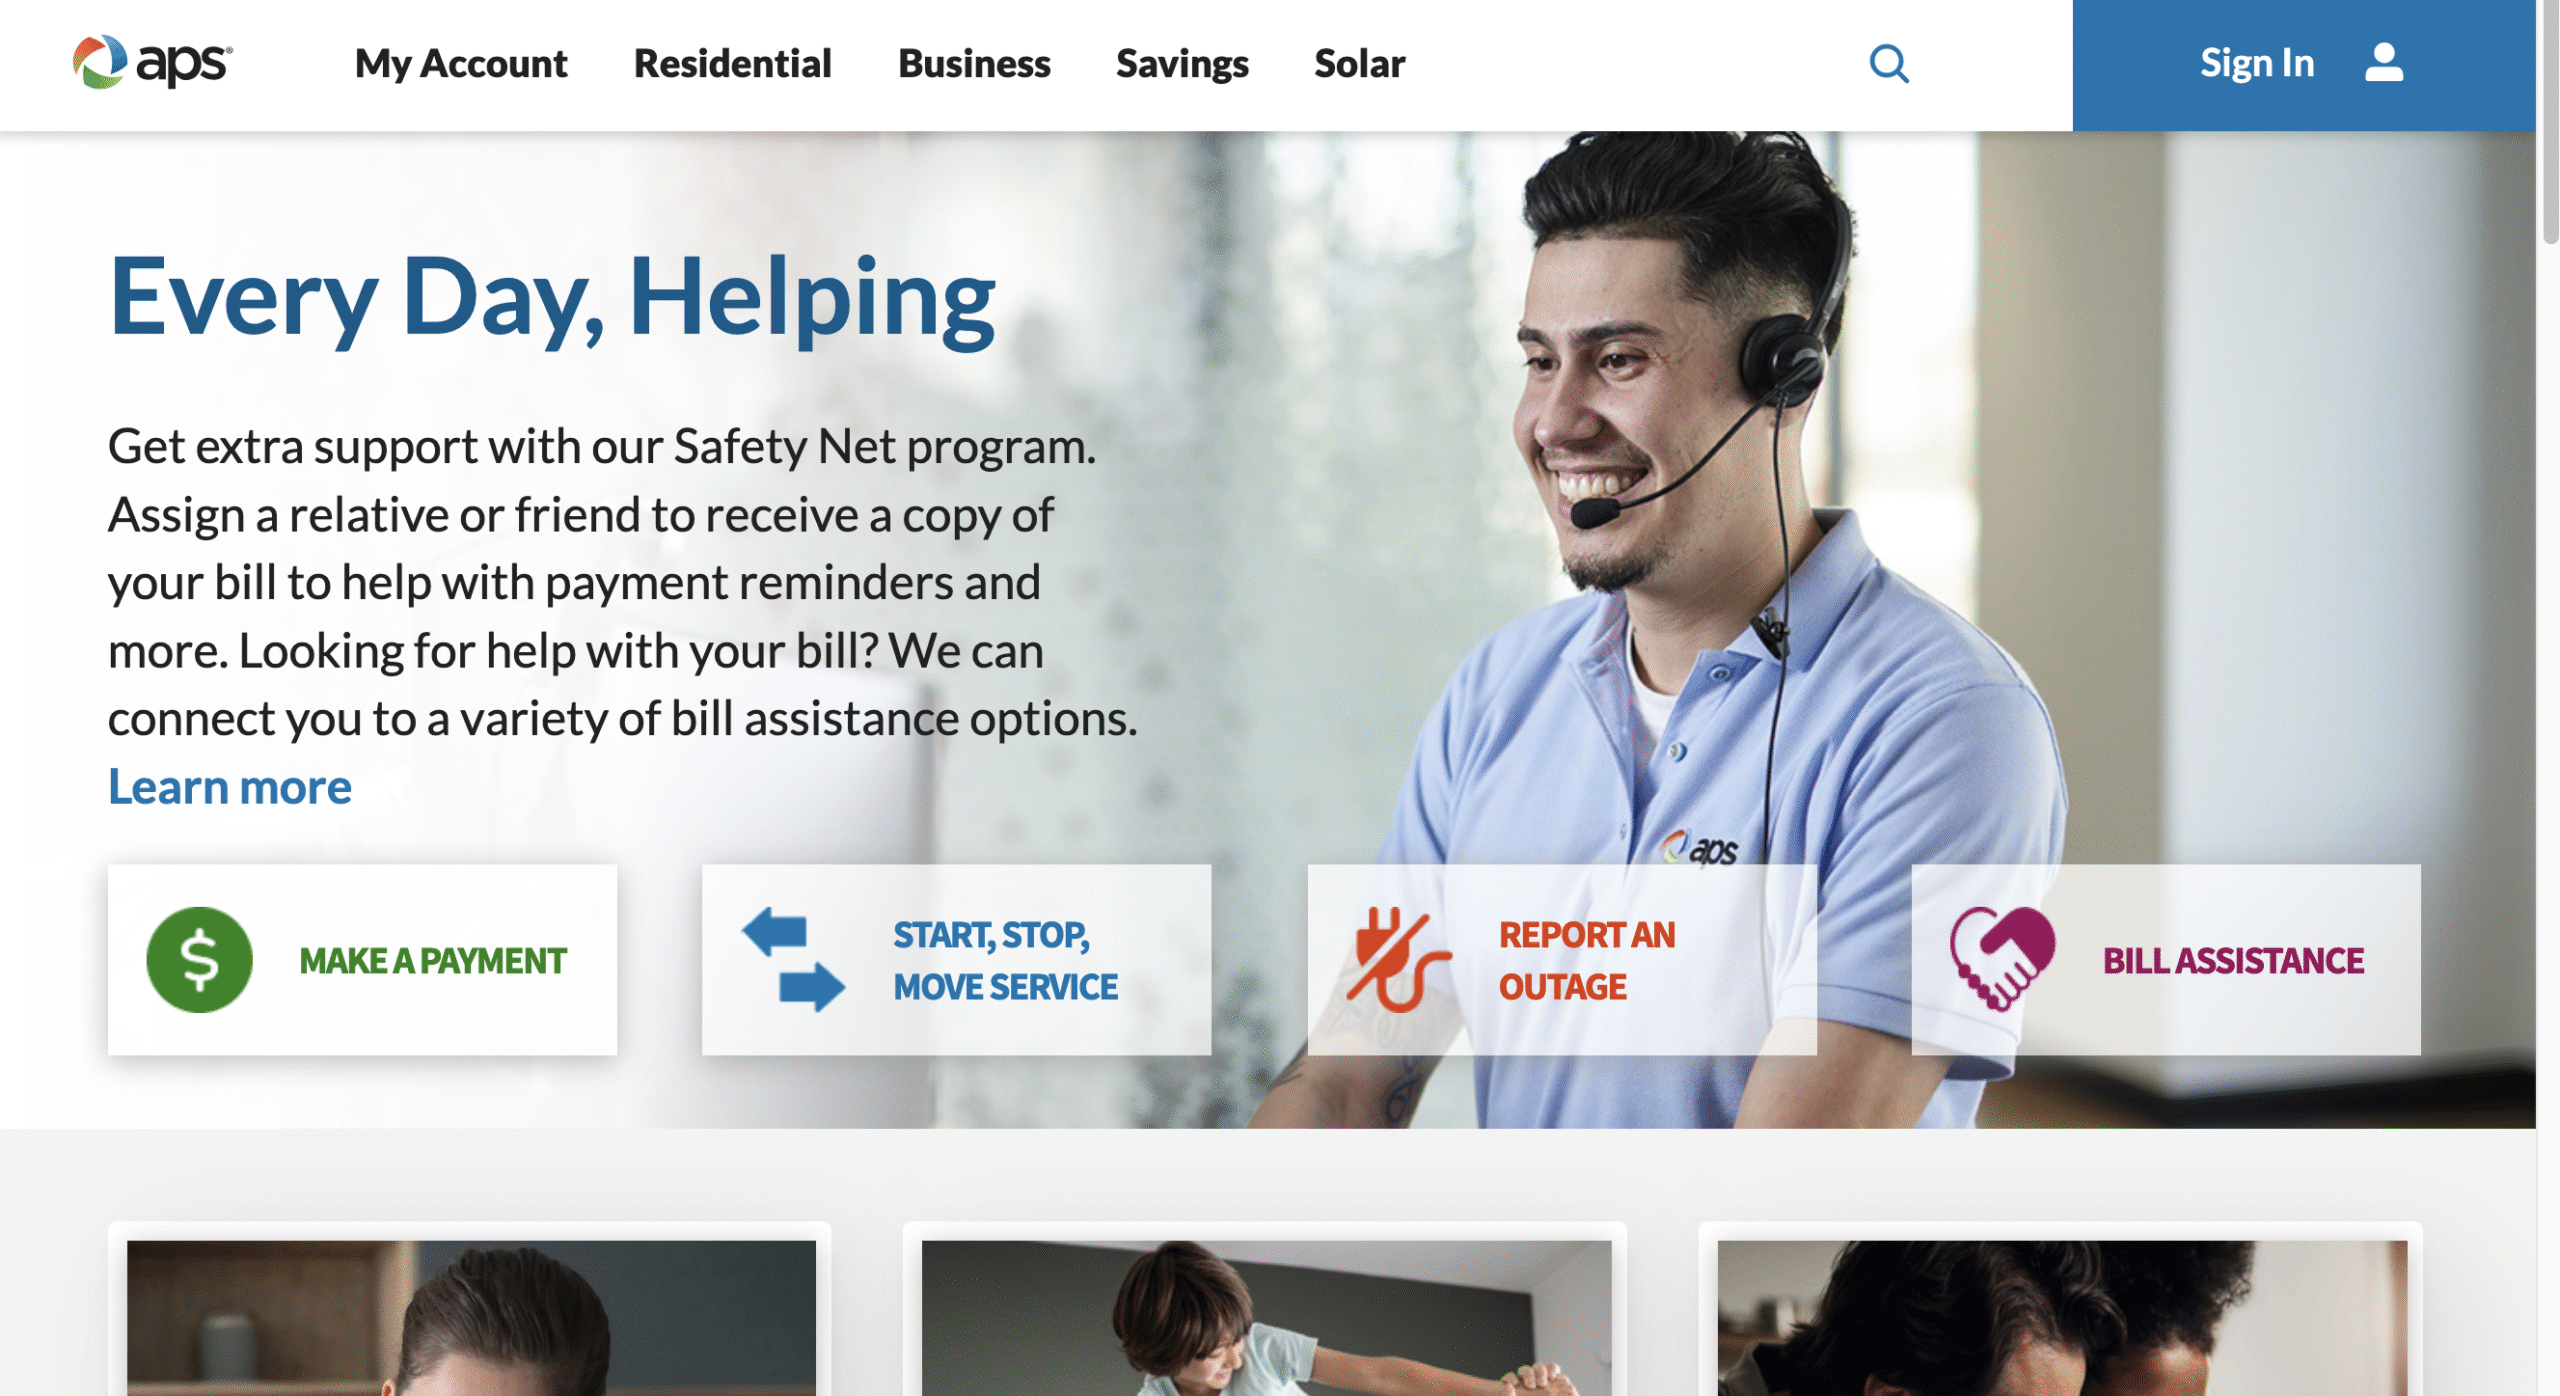The width and height of the screenshot is (2560, 1396).
Task: Select START, STOP, MOVE SERVICE text
Action: pyautogui.click(x=1005, y=961)
